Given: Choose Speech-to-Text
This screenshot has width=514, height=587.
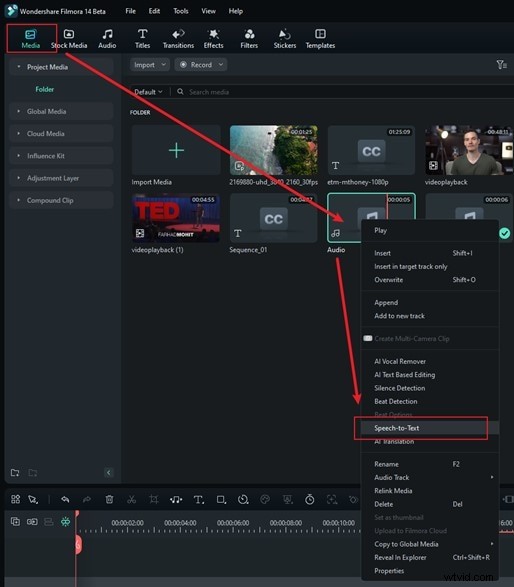Looking at the screenshot, I should 430,428.
